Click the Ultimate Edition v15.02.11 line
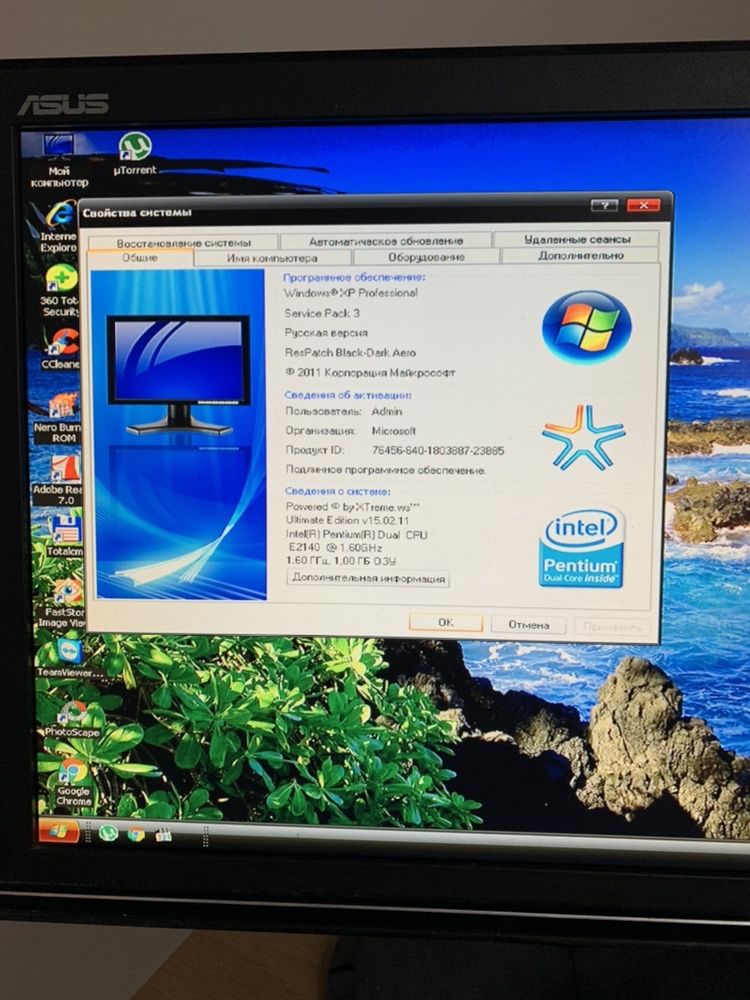 348,520
